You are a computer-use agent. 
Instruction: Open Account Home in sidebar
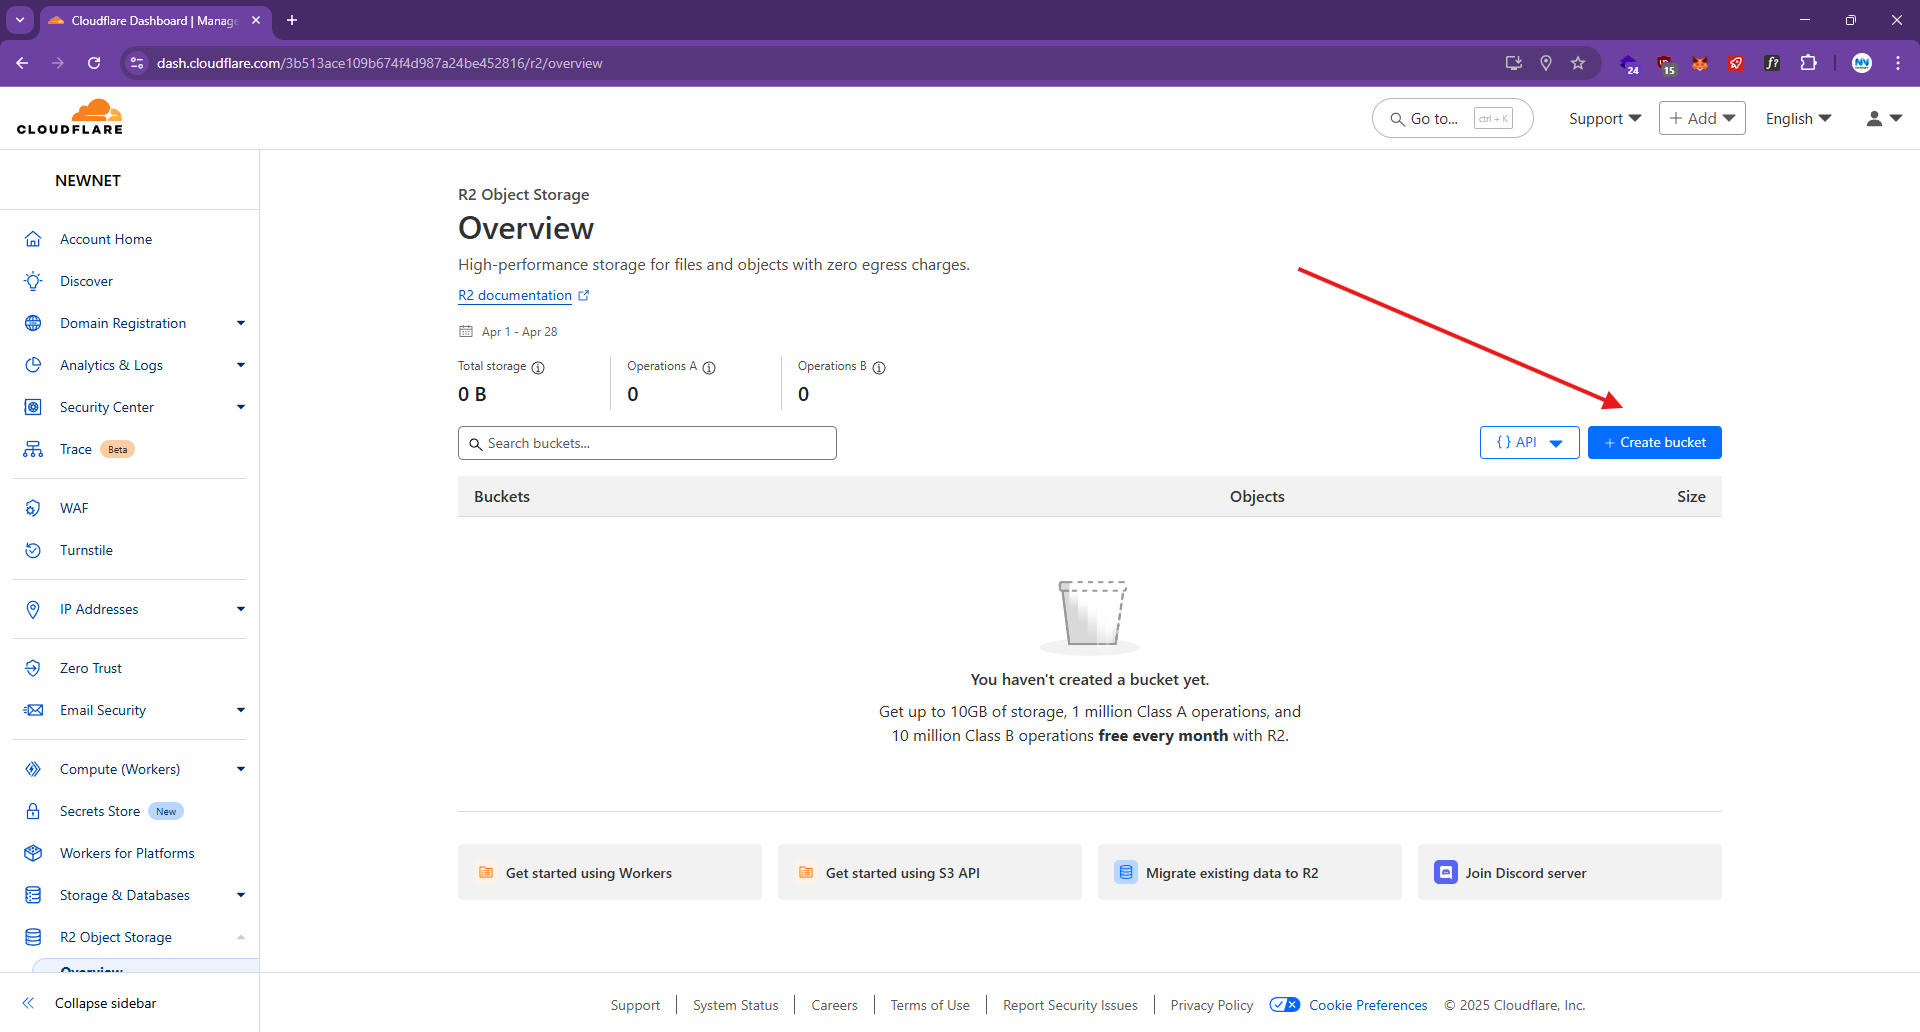click(x=106, y=239)
